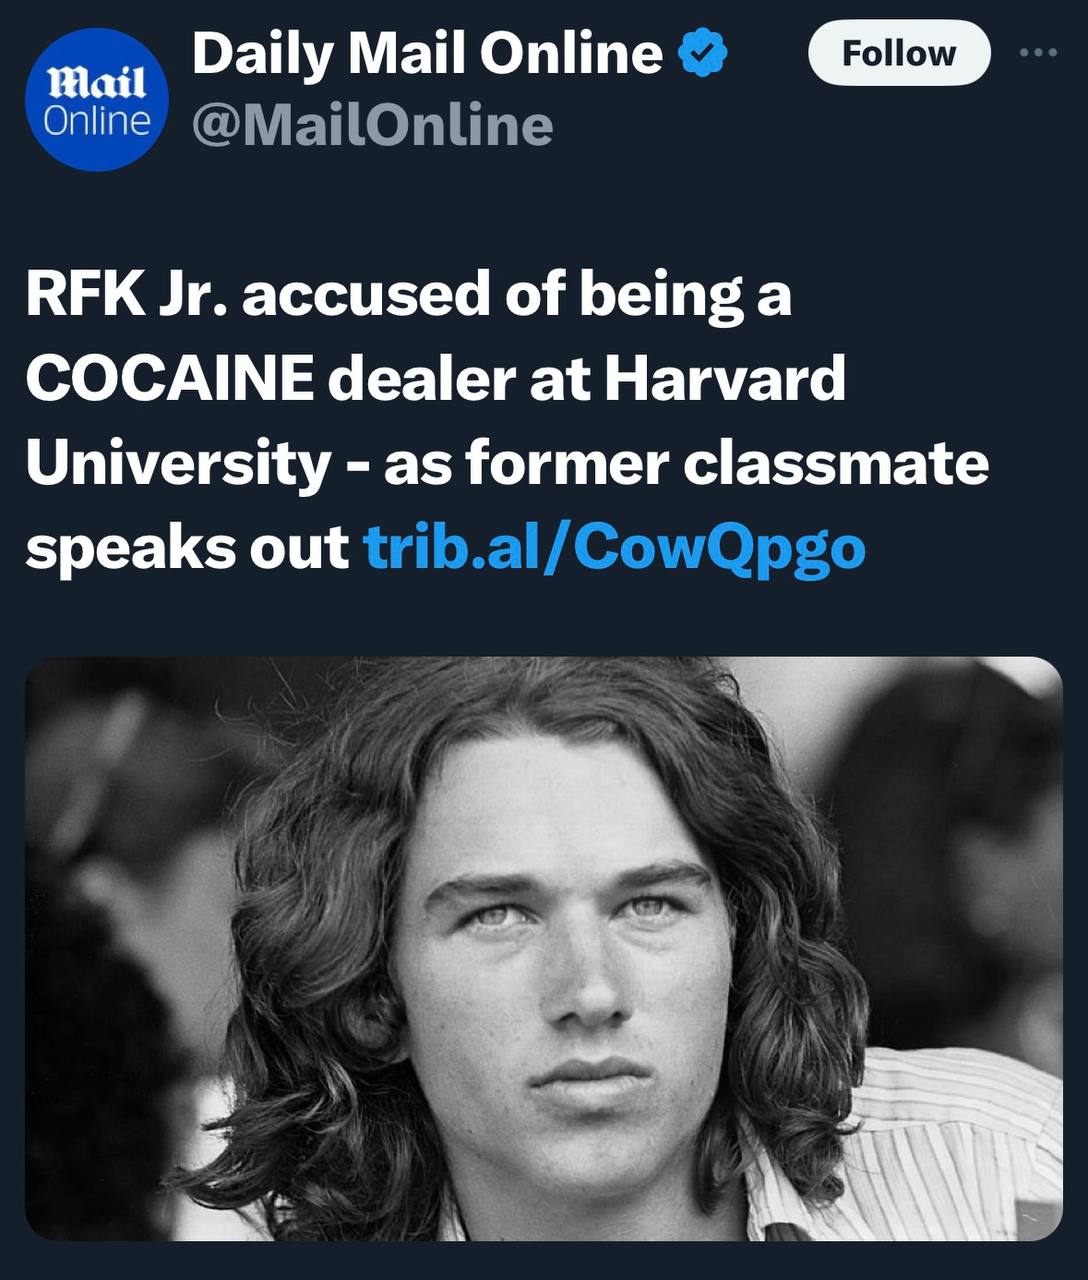Click the word 'Online' inside the blue logo
1088x1280 pixels.
(97, 121)
